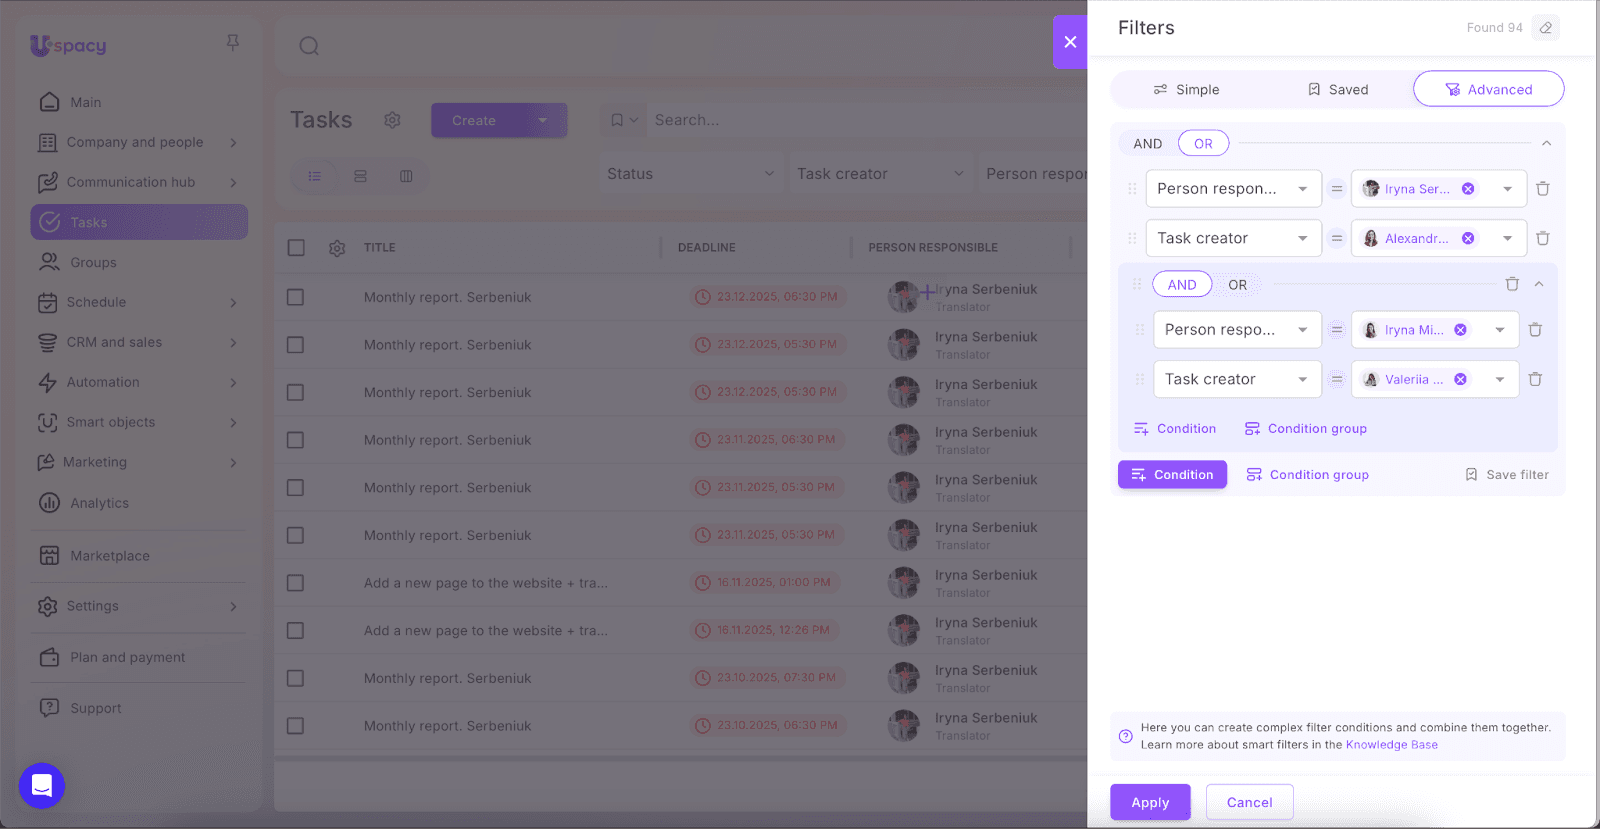The image size is (1600, 829).
Task: Switch to the Simple filters tab
Action: 1186,90
